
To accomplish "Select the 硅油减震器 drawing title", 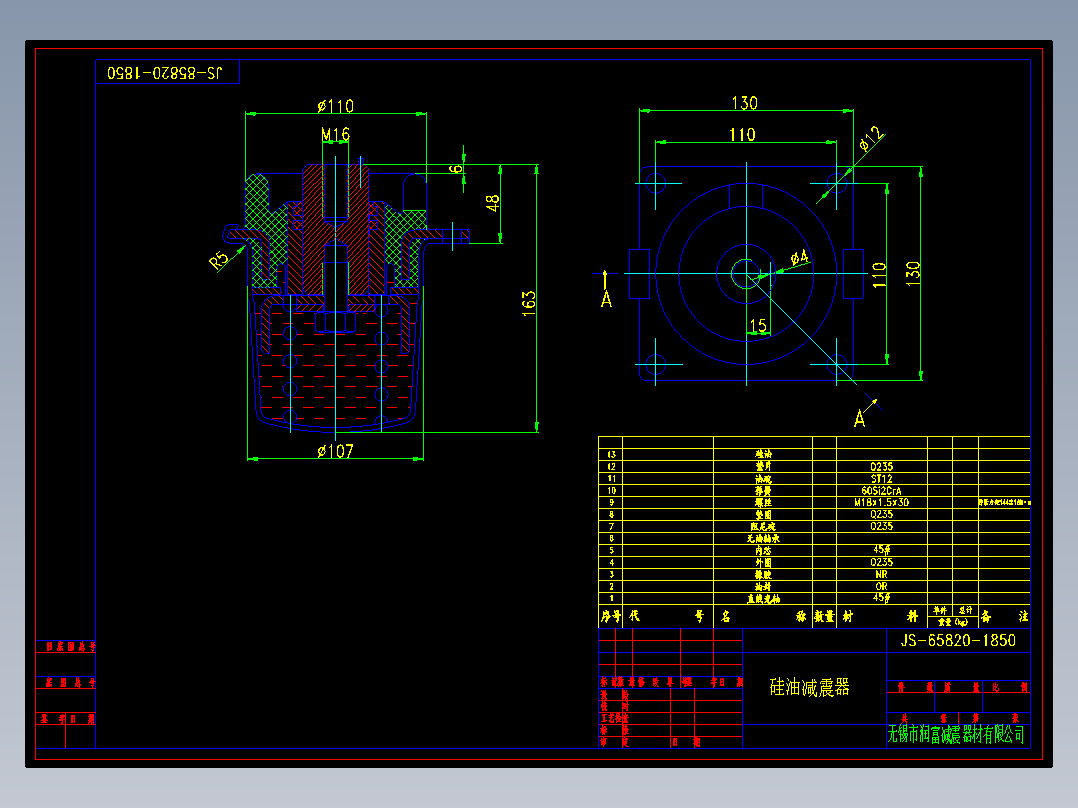I will point(809,687).
